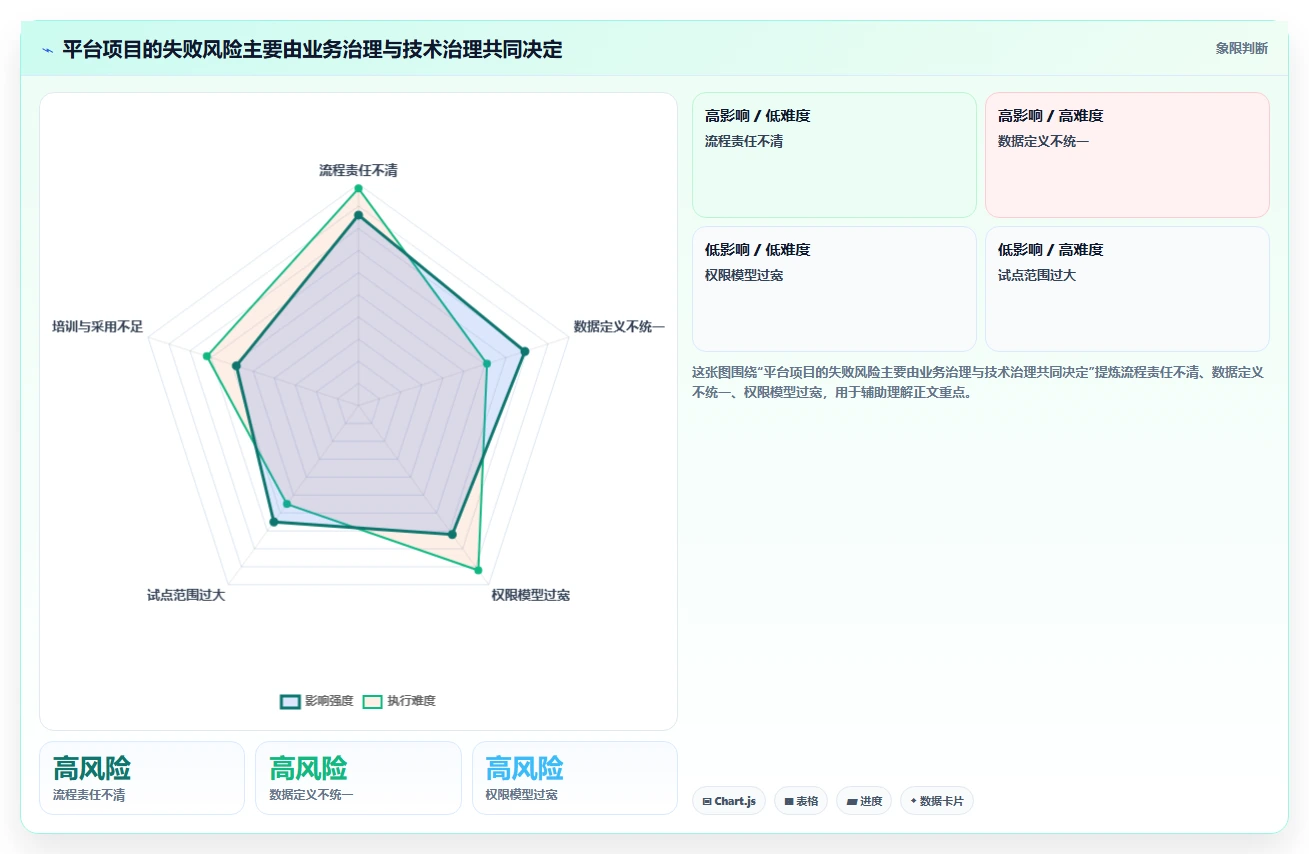
Task: Open the 高影响 / 高难度 quadrant card
Action: (x=1127, y=155)
